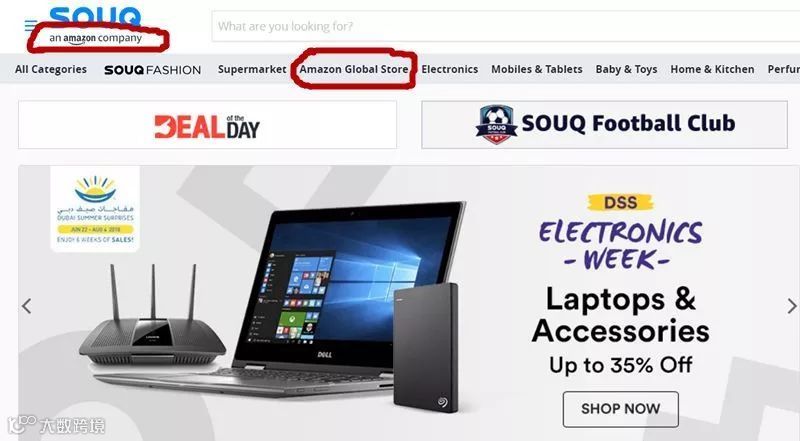Select the Supermarket nav item
This screenshot has width=800, height=441.
(x=252, y=69)
